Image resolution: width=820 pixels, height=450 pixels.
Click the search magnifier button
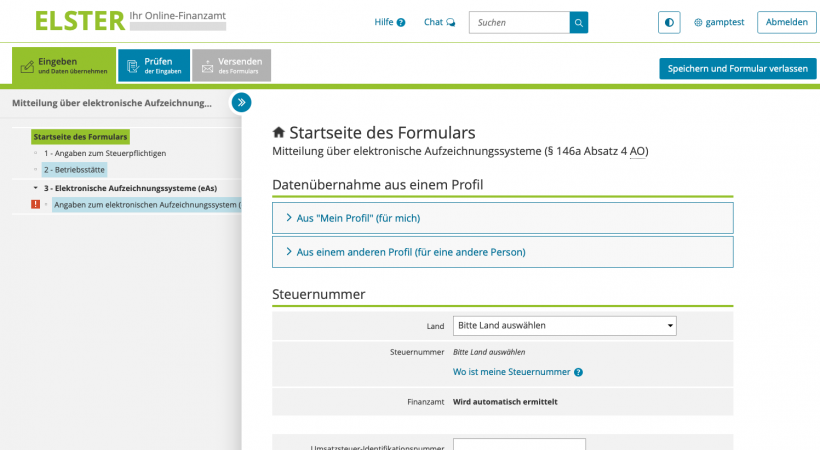click(579, 22)
